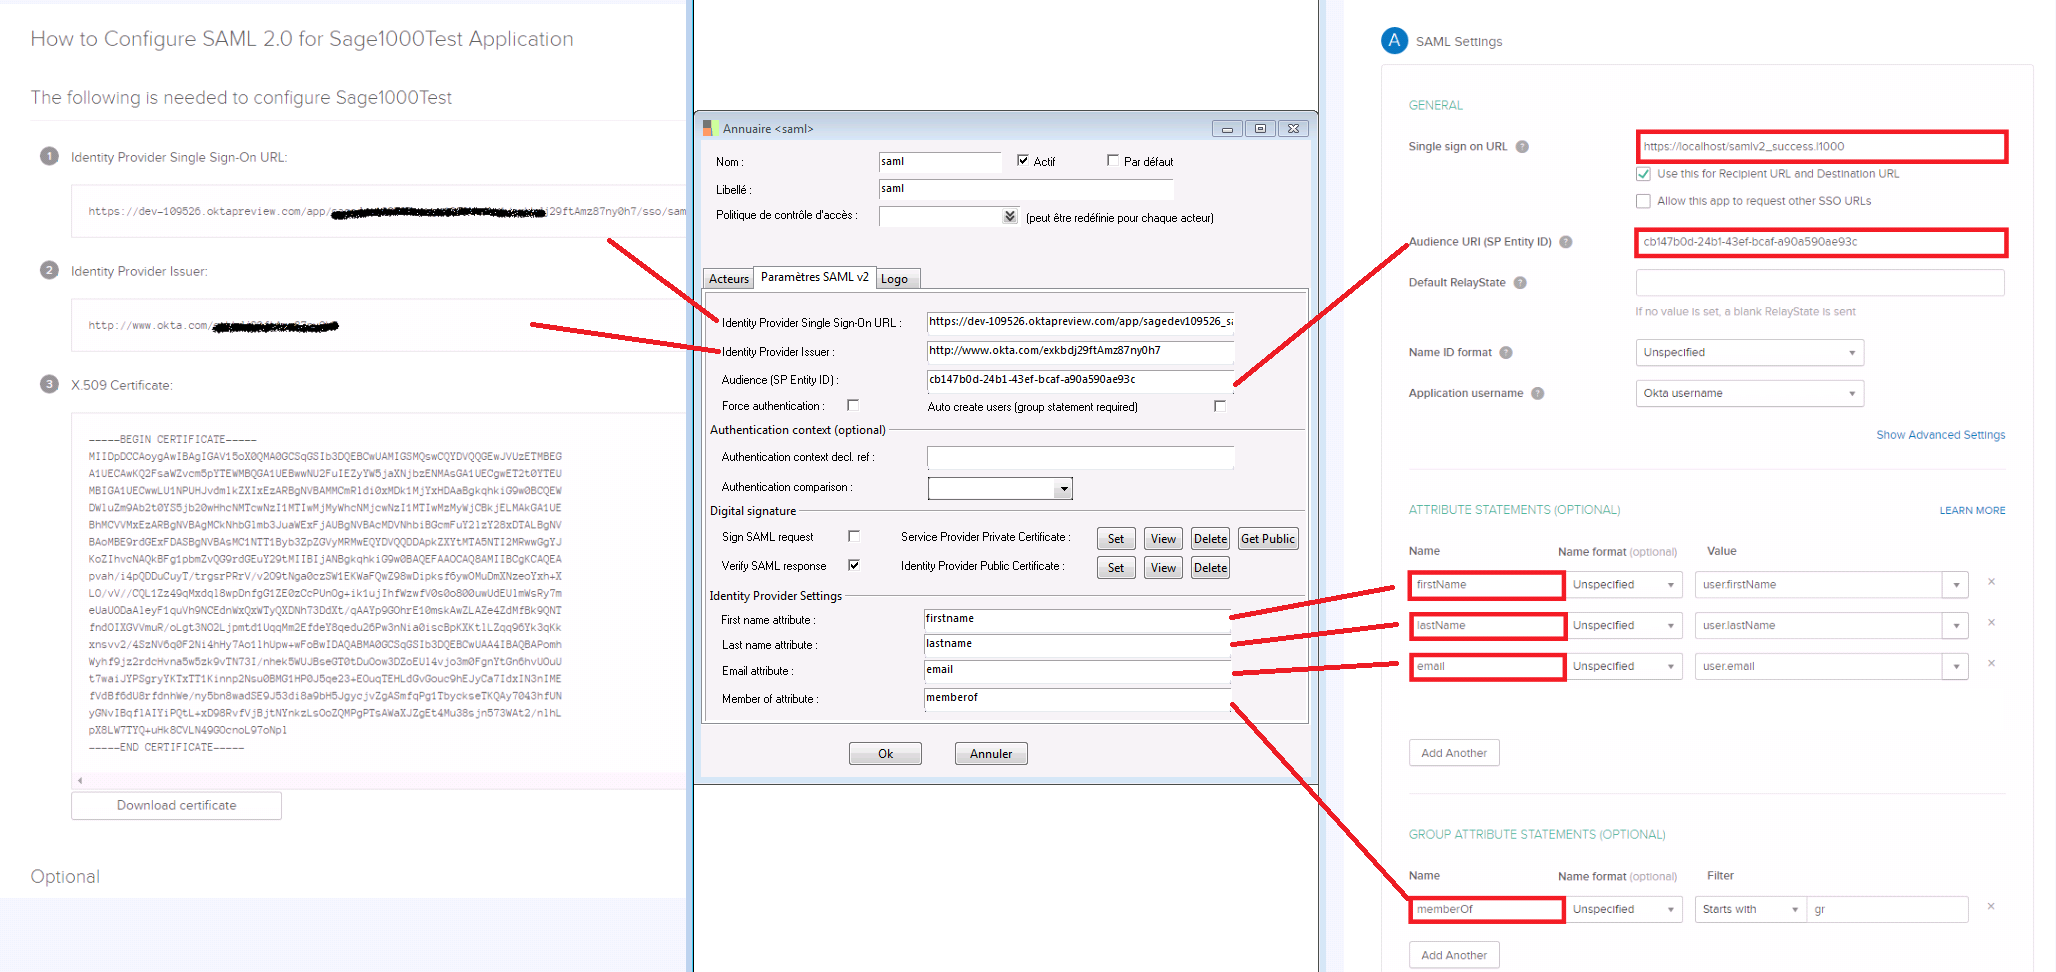The image size is (2056, 972).
Task: Open the LEARN MORE link
Action: click(1972, 510)
